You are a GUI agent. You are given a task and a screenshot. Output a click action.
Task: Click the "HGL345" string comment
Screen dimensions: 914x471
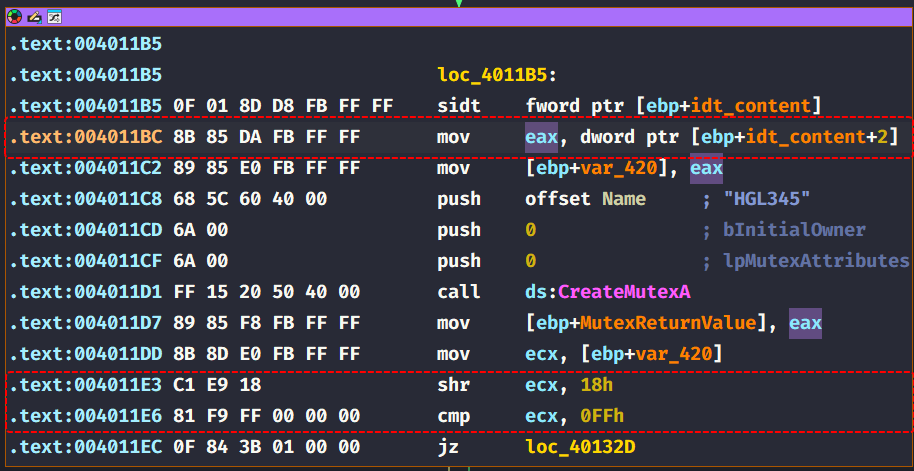click(x=768, y=199)
